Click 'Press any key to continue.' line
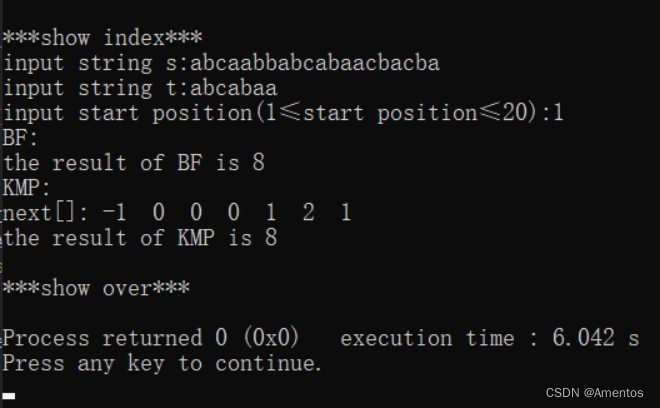 point(162,363)
